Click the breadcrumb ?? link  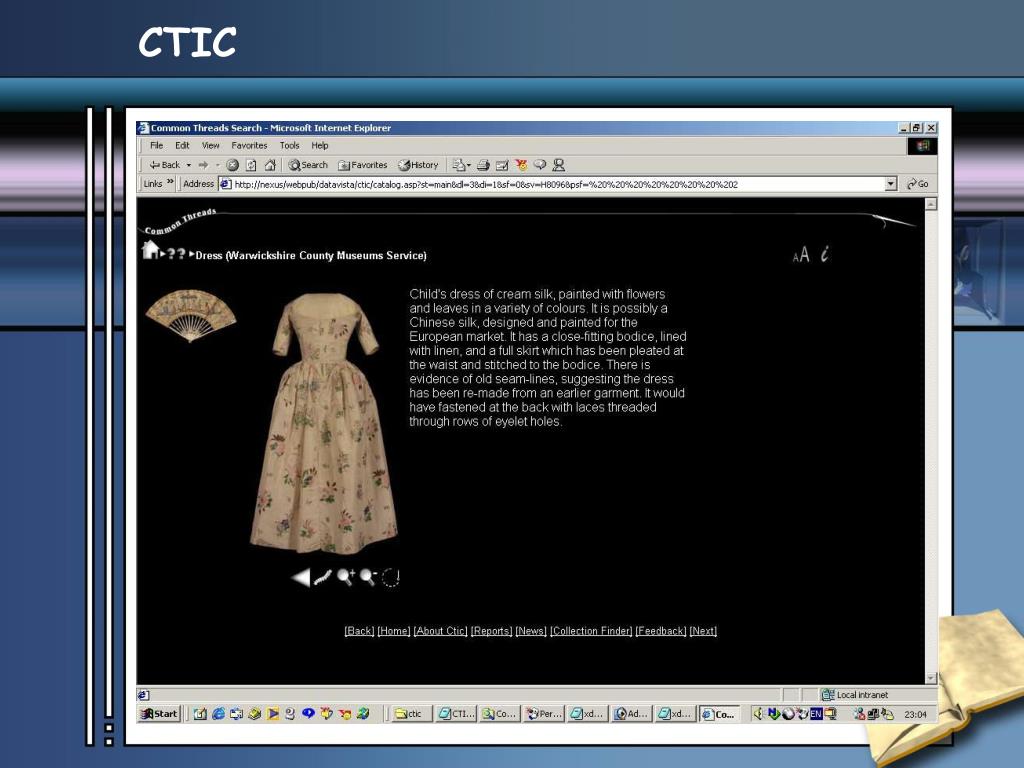tap(176, 254)
